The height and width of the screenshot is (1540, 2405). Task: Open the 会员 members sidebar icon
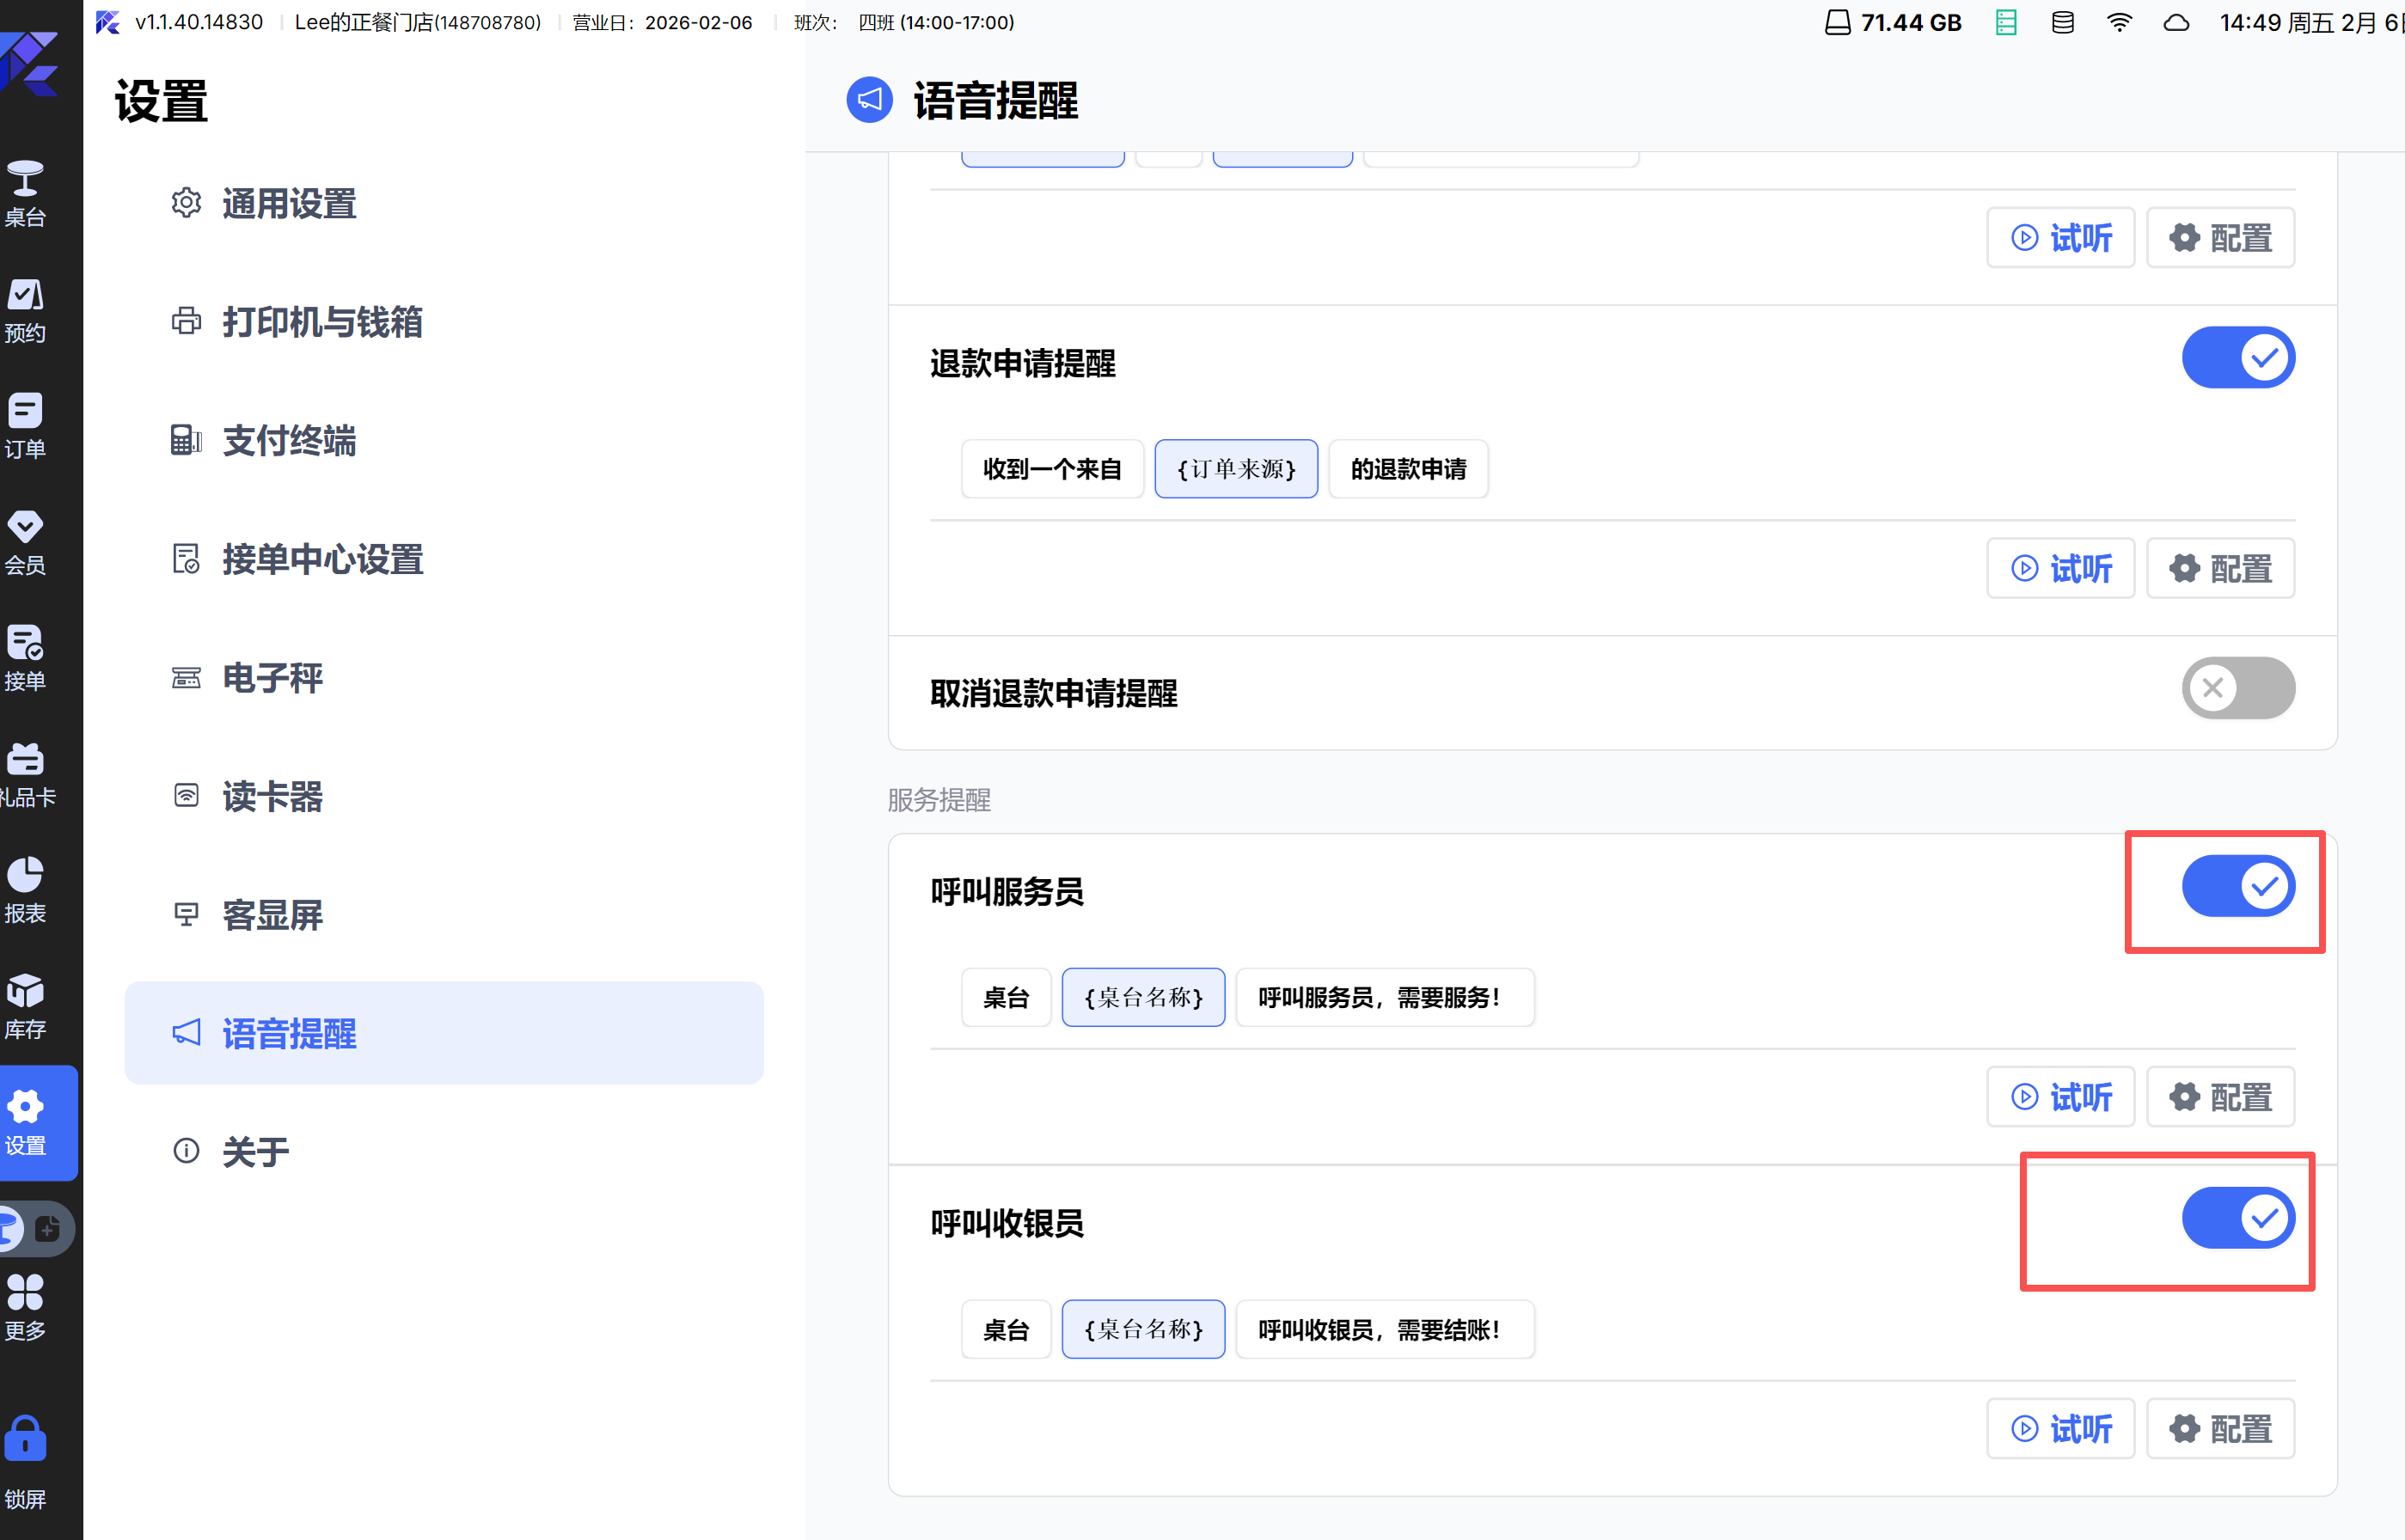(x=26, y=542)
